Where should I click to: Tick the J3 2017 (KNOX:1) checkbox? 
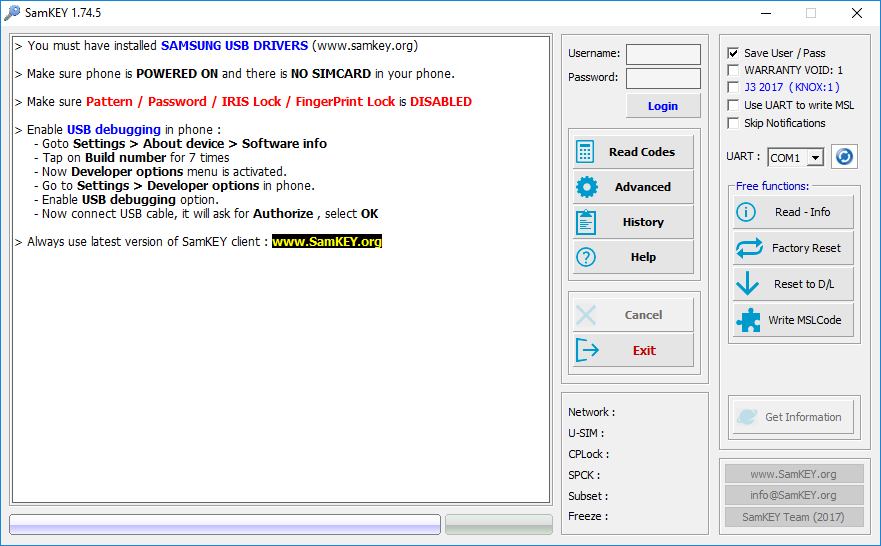[733, 87]
